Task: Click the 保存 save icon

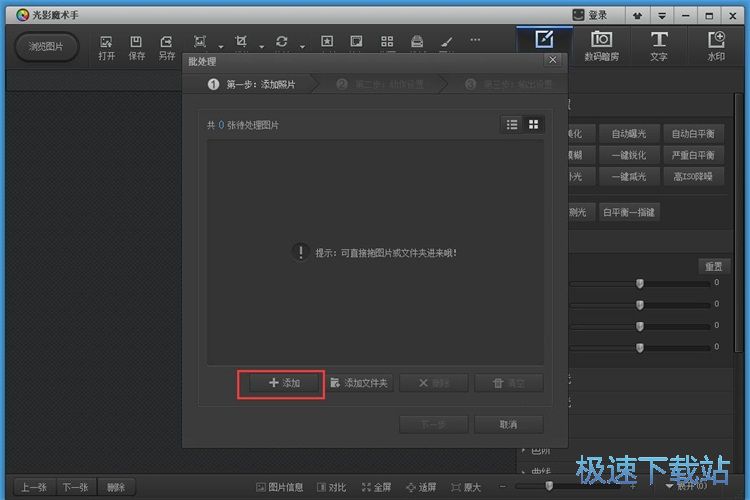Action: click(x=137, y=47)
